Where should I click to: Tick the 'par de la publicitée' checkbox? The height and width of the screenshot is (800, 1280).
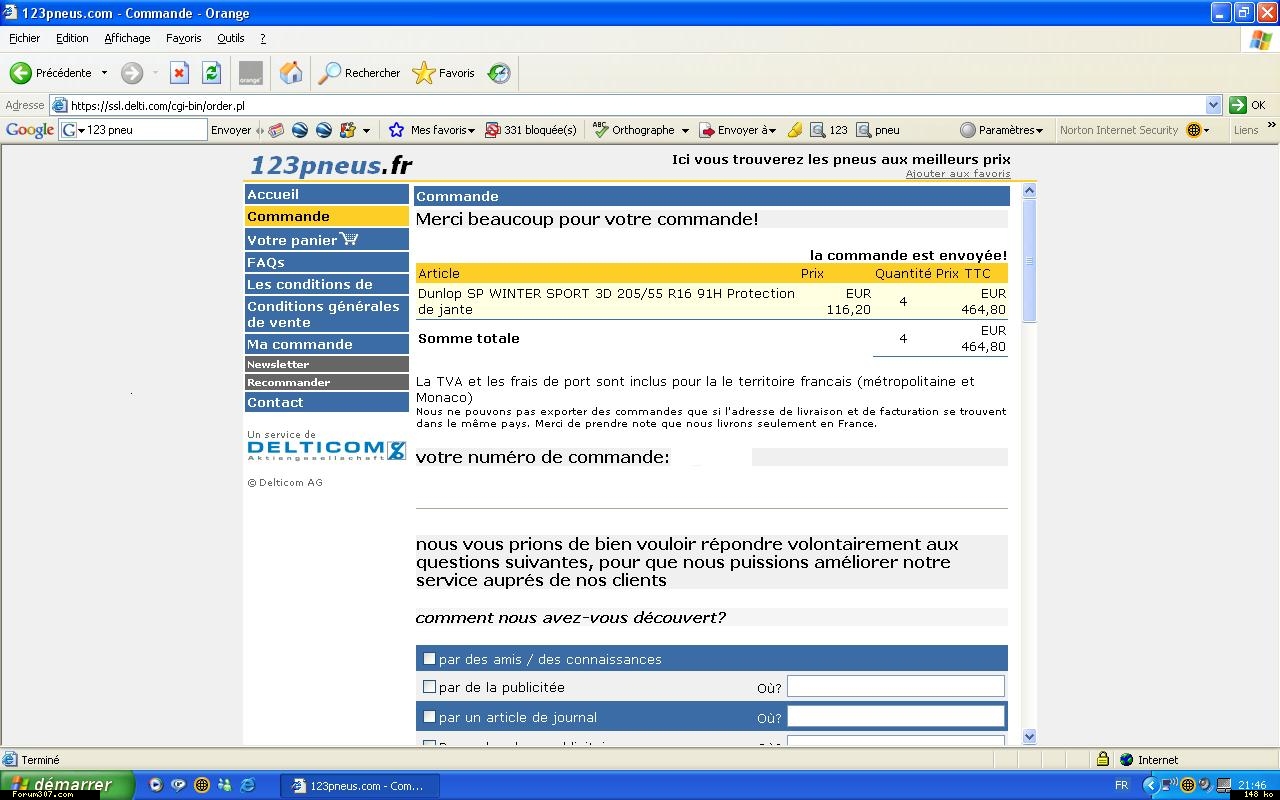tap(429, 687)
